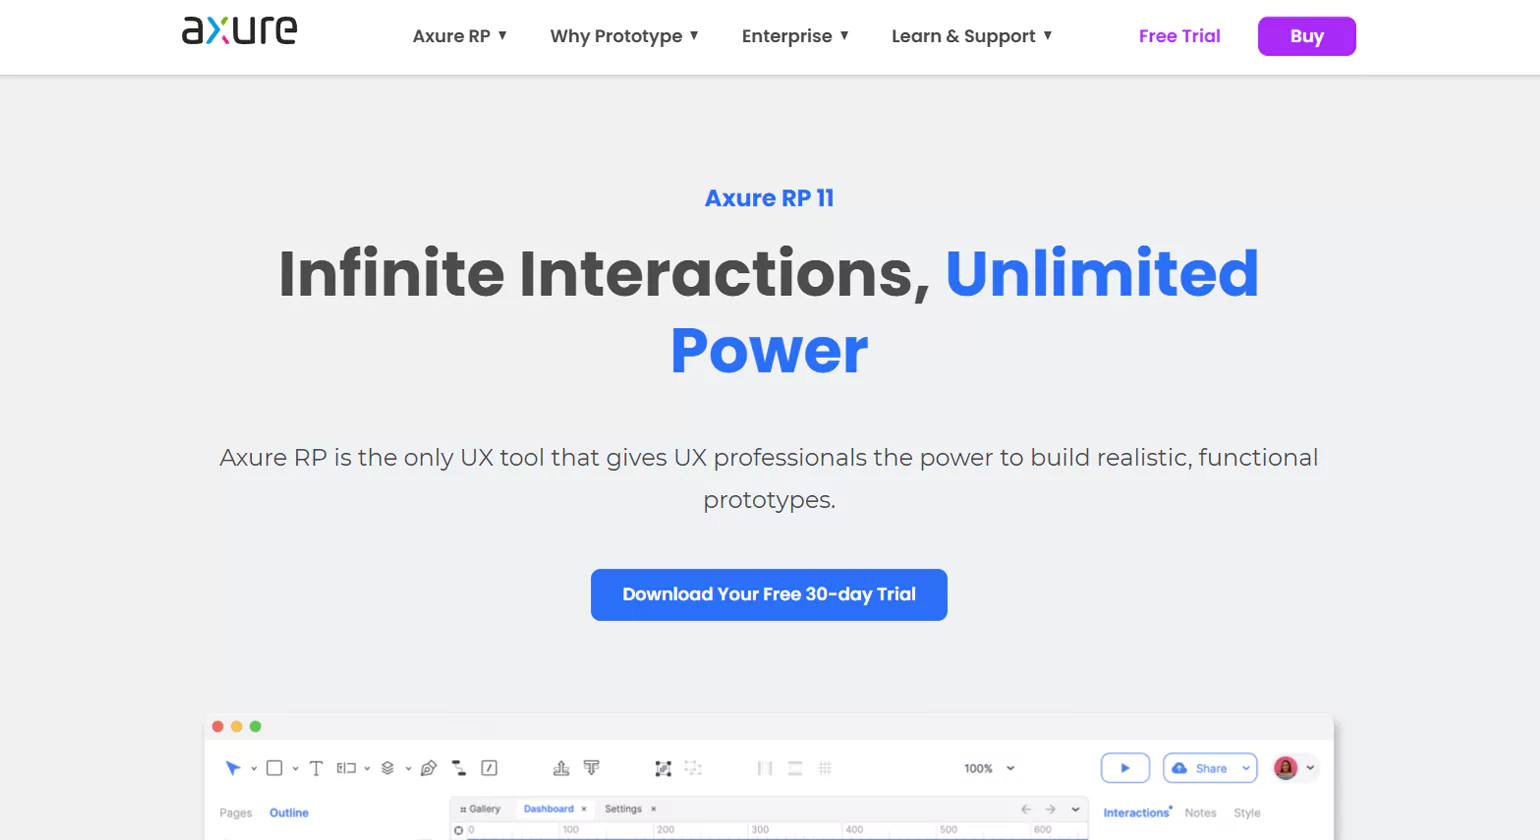Open the alignment tool in the toolbar
The height and width of the screenshot is (840, 1540).
pos(562,767)
